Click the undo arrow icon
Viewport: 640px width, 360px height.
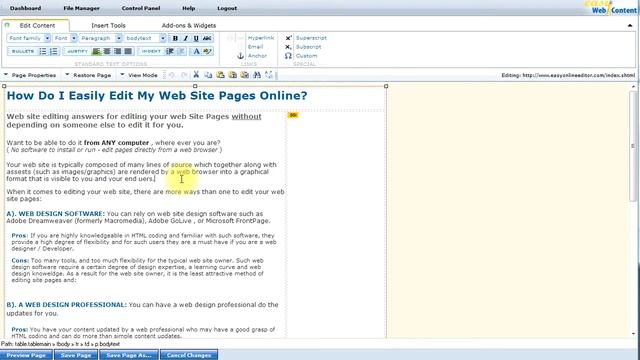point(172,75)
